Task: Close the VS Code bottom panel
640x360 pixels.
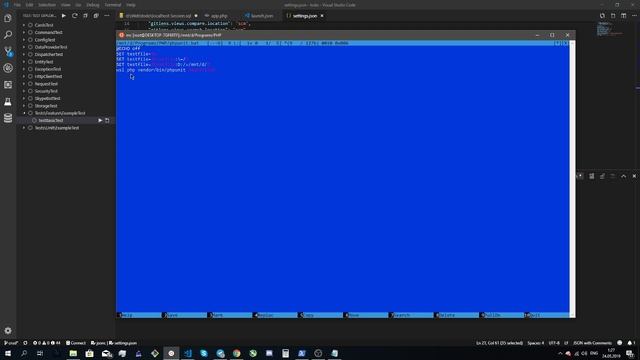Action: tap(634, 176)
